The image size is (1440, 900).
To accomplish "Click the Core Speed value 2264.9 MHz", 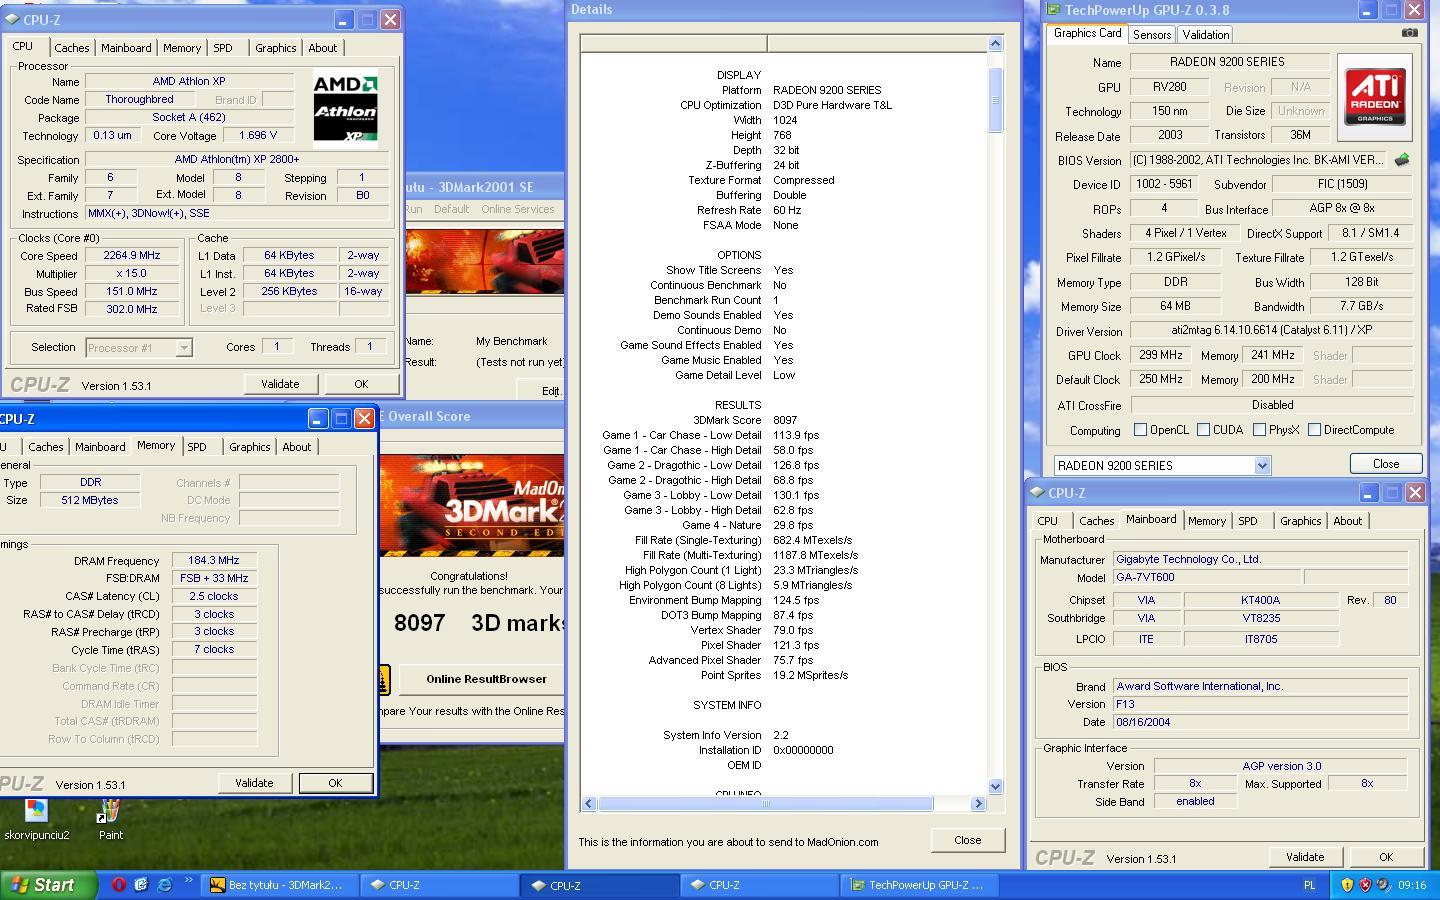I will click(132, 255).
